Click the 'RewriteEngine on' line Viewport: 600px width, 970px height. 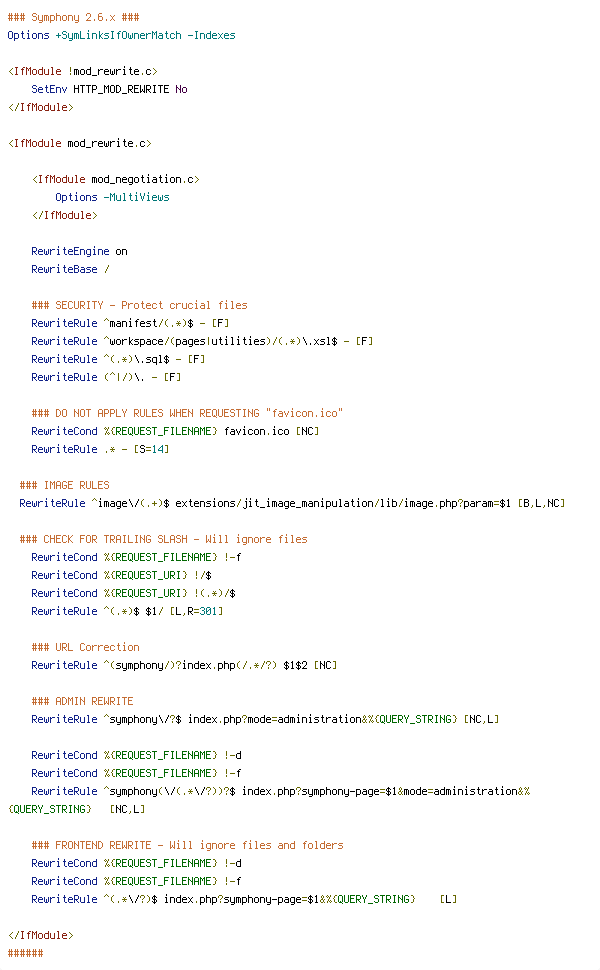(x=79, y=251)
